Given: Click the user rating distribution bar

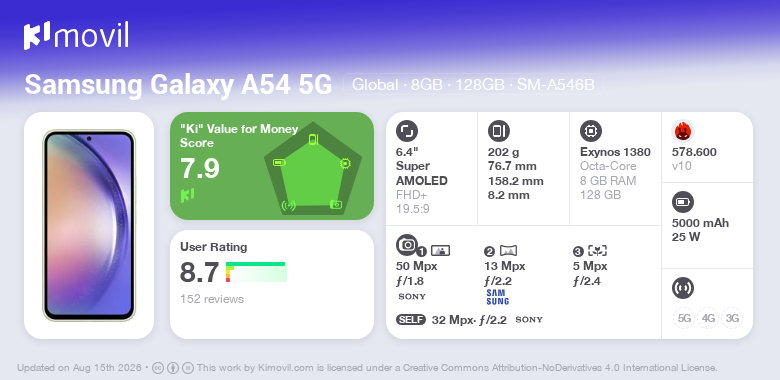Looking at the screenshot, I should point(256,272).
